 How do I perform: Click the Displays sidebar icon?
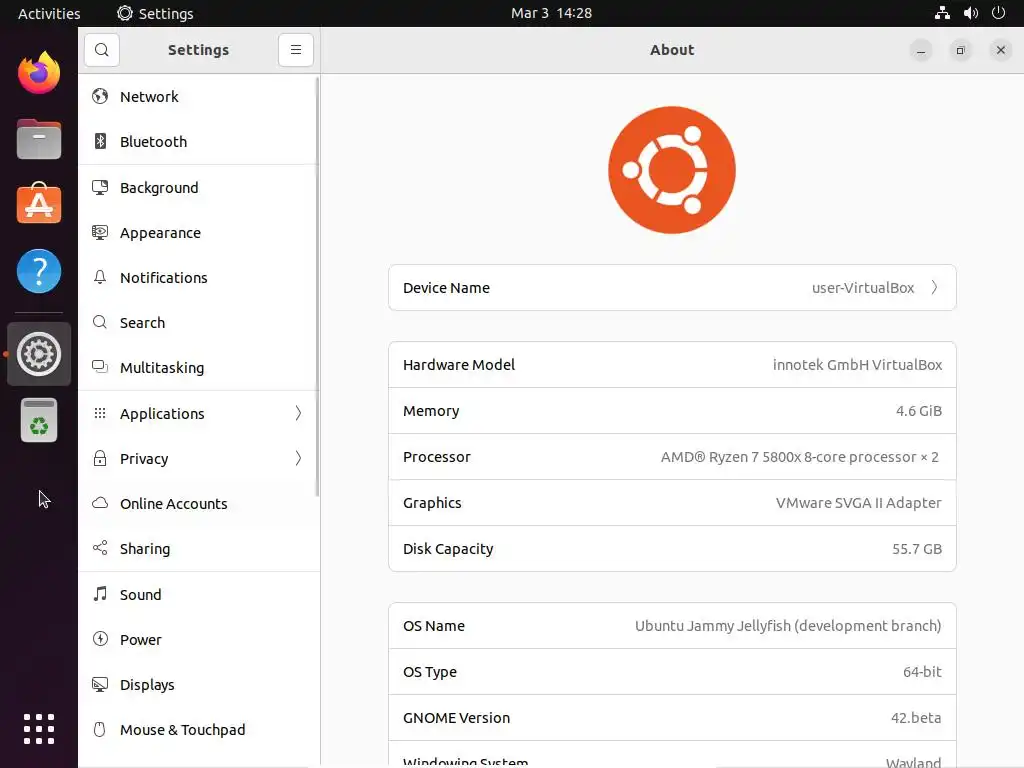click(x=100, y=684)
